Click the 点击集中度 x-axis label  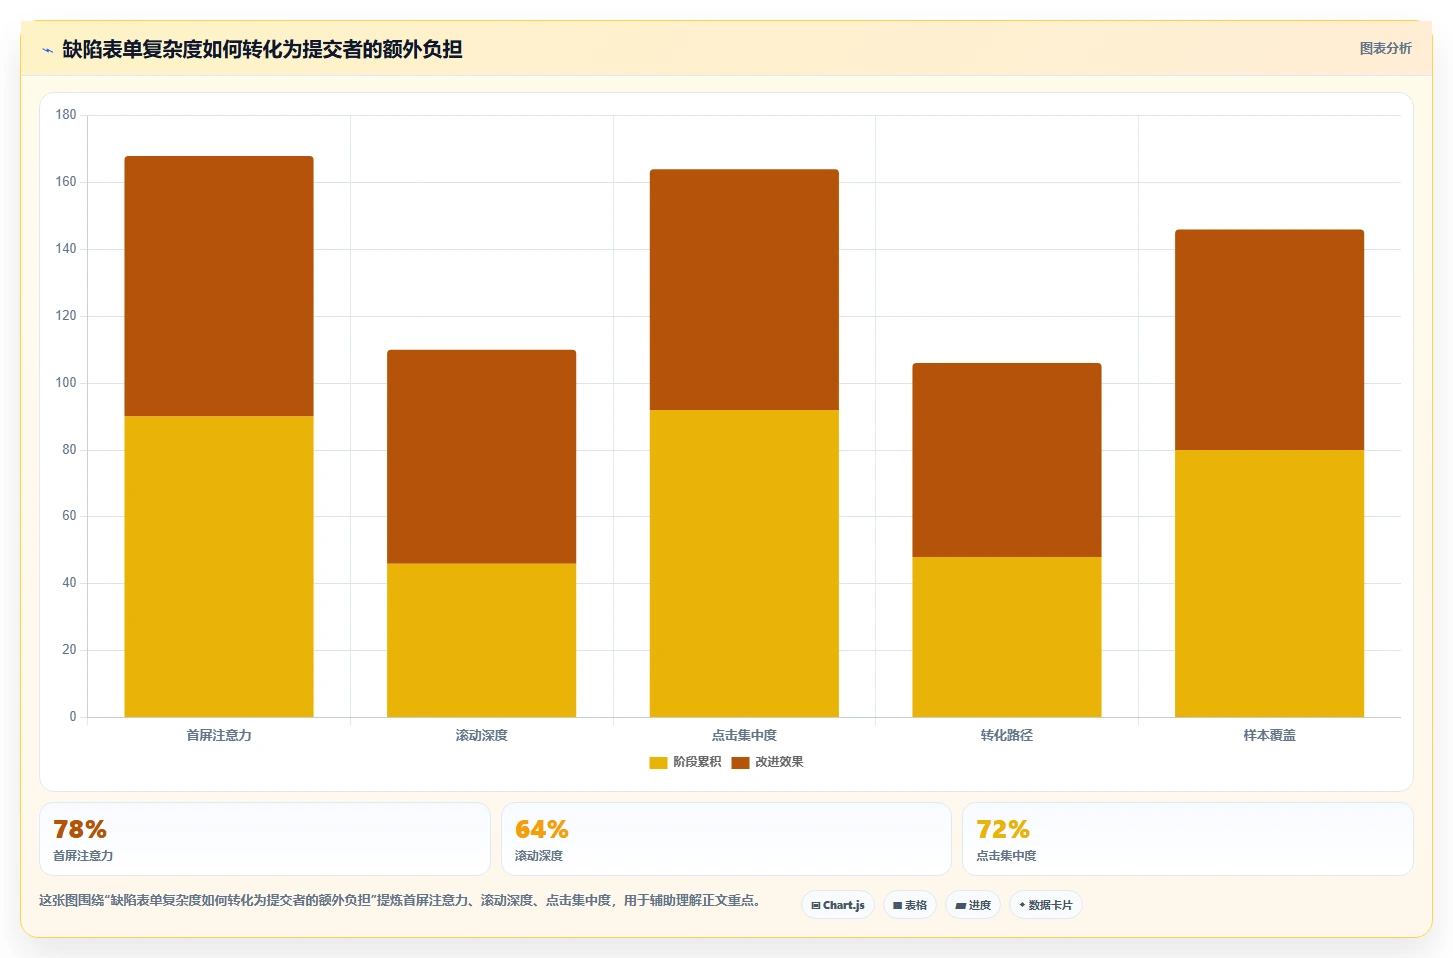click(744, 735)
